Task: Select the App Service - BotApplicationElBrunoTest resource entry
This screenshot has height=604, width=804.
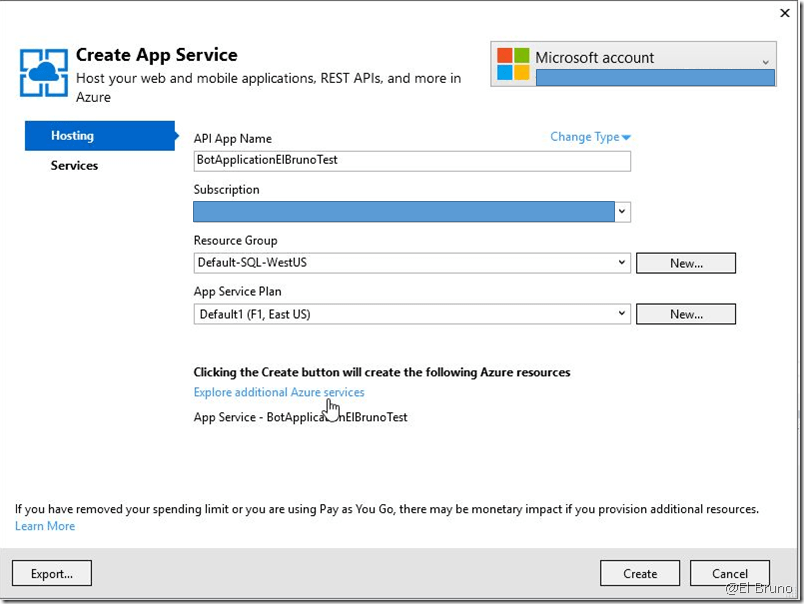Action: 300,417
